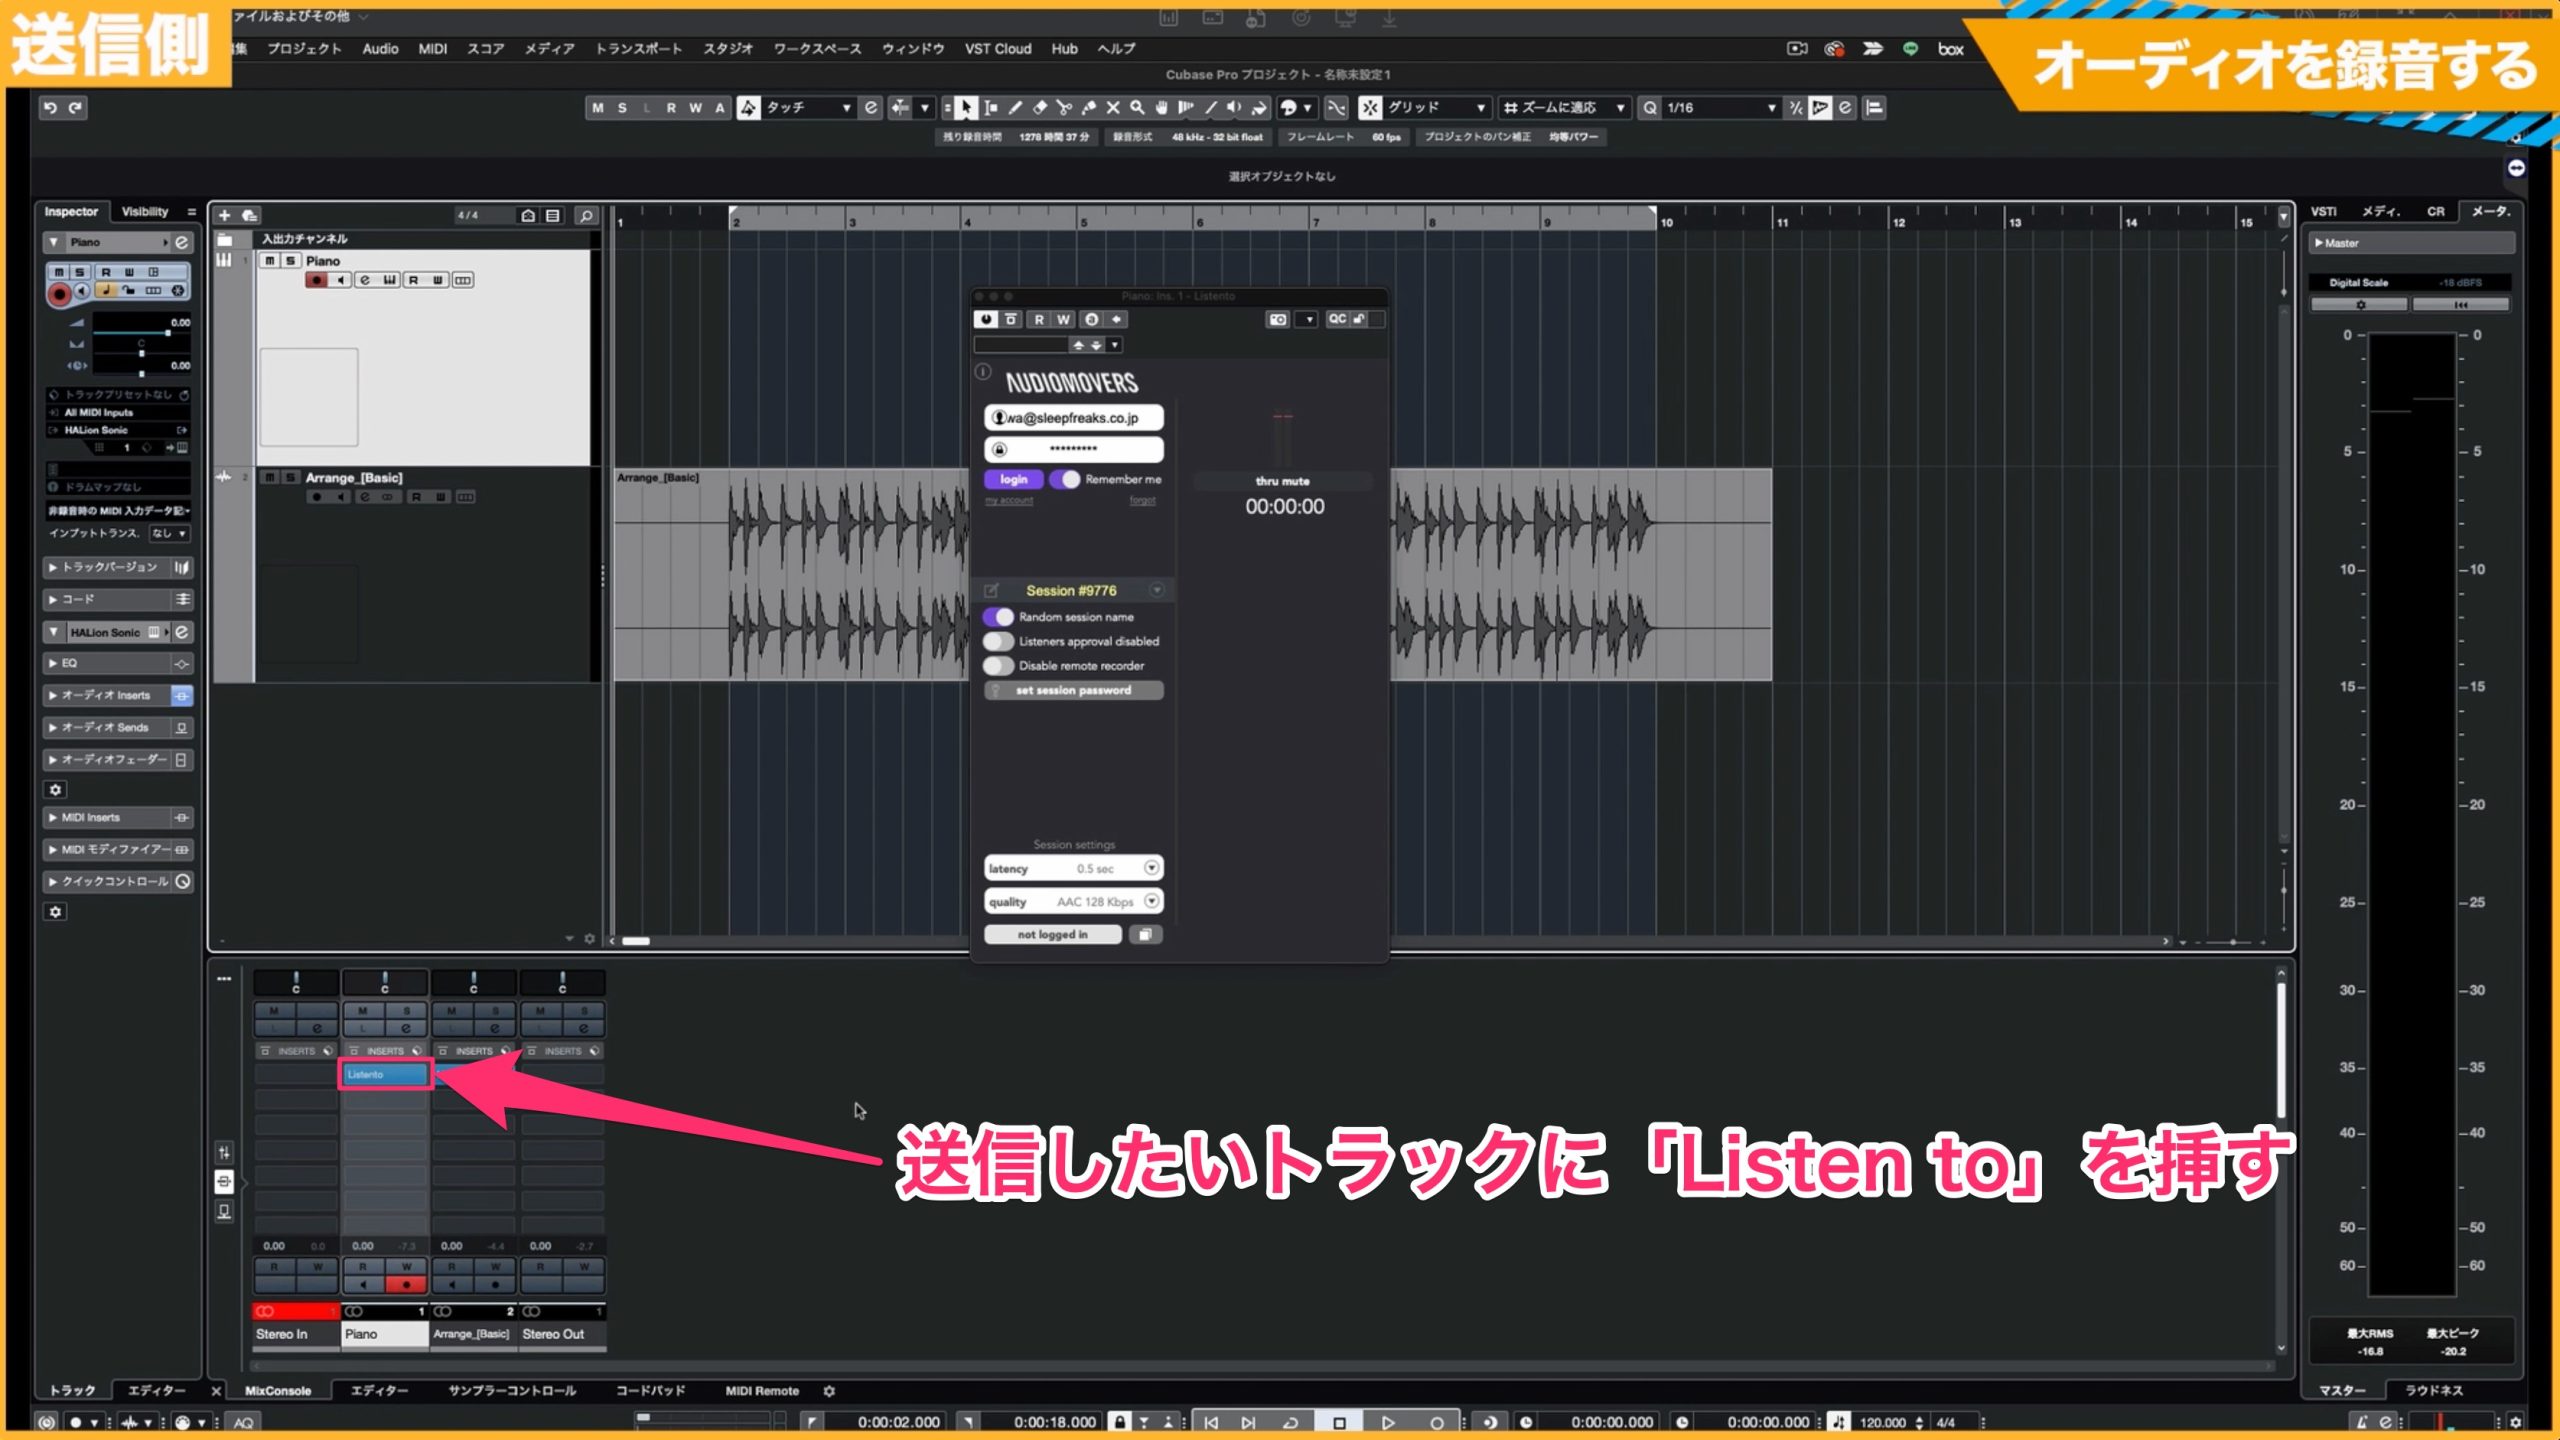Screen dimensions: 2560x1440
Task: Select the Scissors split tool
Action: [1064, 108]
